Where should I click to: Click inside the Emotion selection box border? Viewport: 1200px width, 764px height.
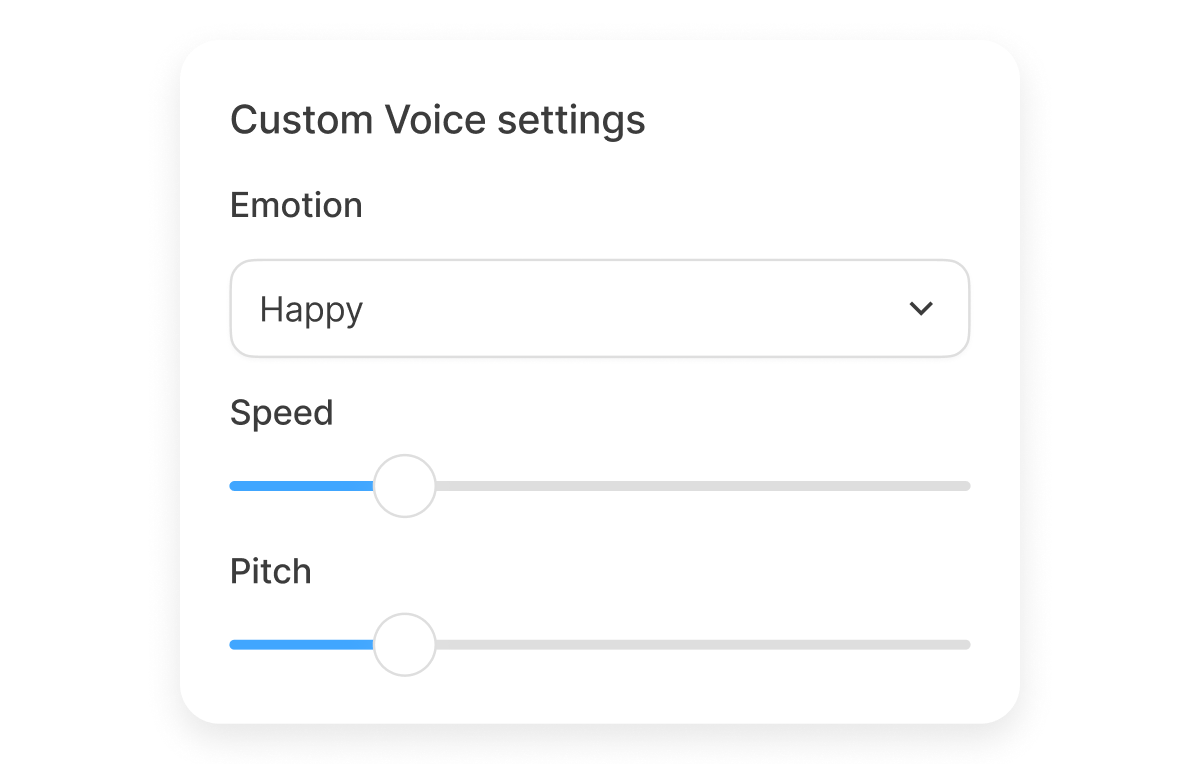(x=600, y=309)
